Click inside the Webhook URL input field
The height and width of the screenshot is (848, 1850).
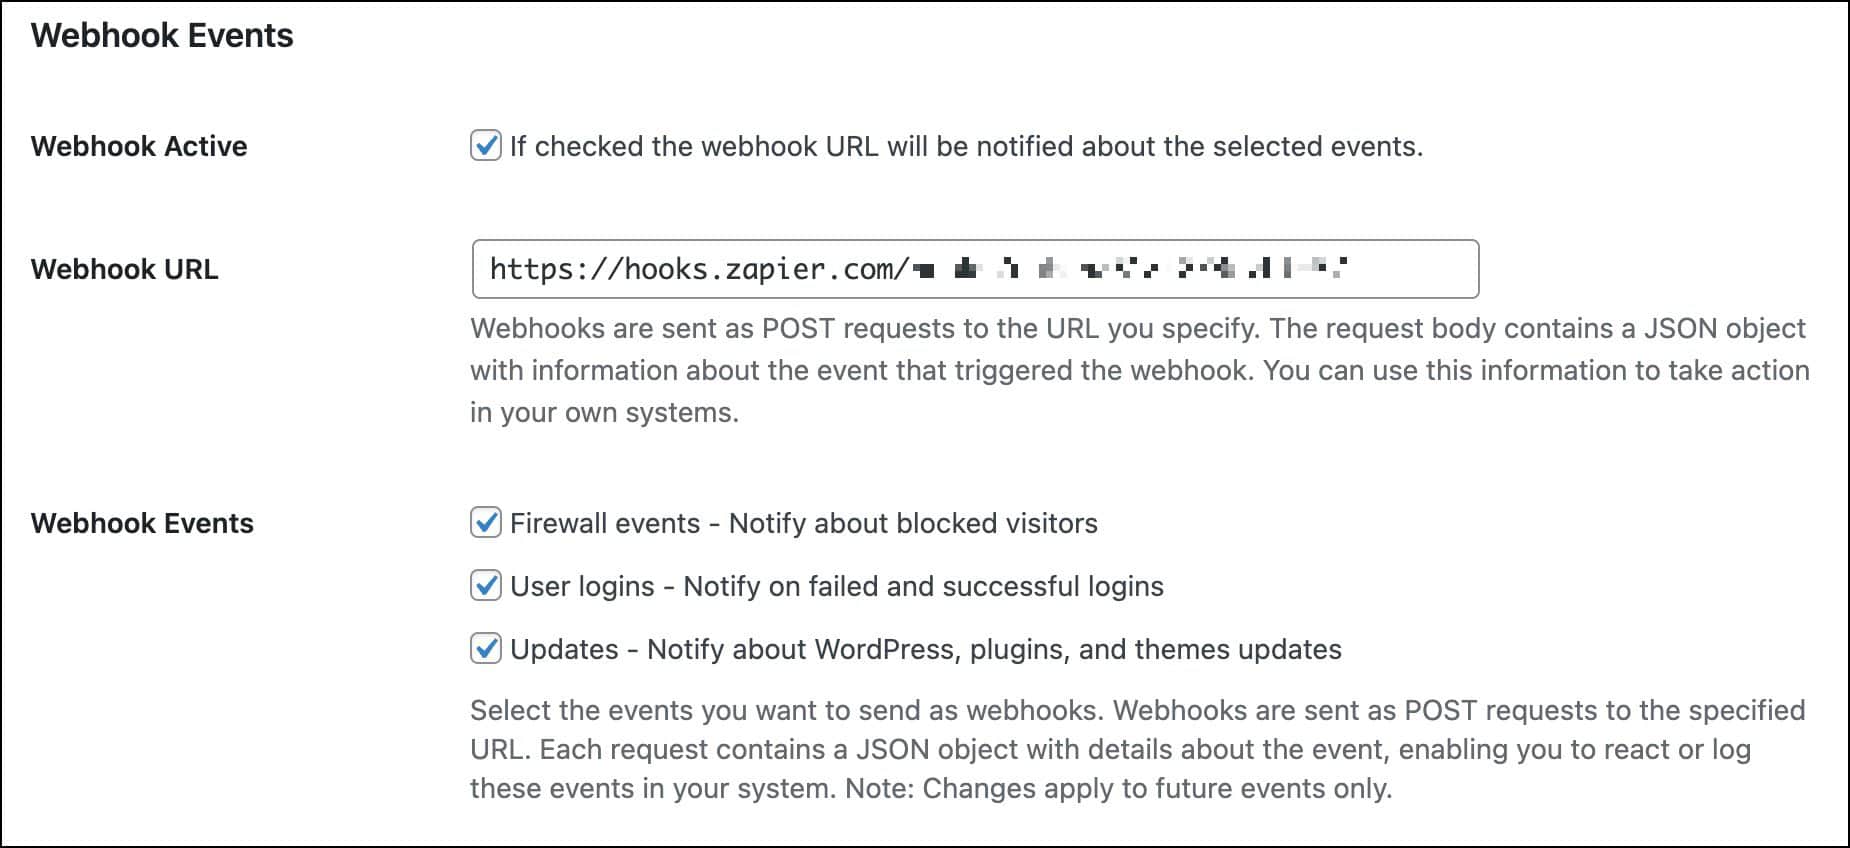click(x=1200, y=268)
